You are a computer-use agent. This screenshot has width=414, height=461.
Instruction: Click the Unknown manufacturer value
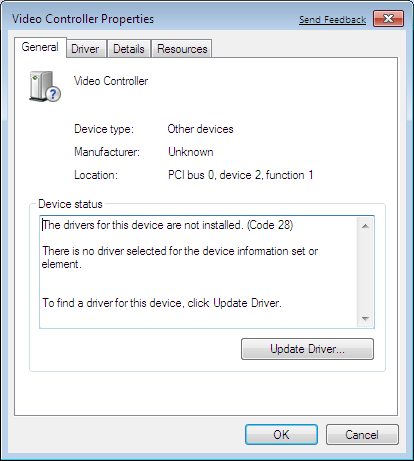[191, 152]
